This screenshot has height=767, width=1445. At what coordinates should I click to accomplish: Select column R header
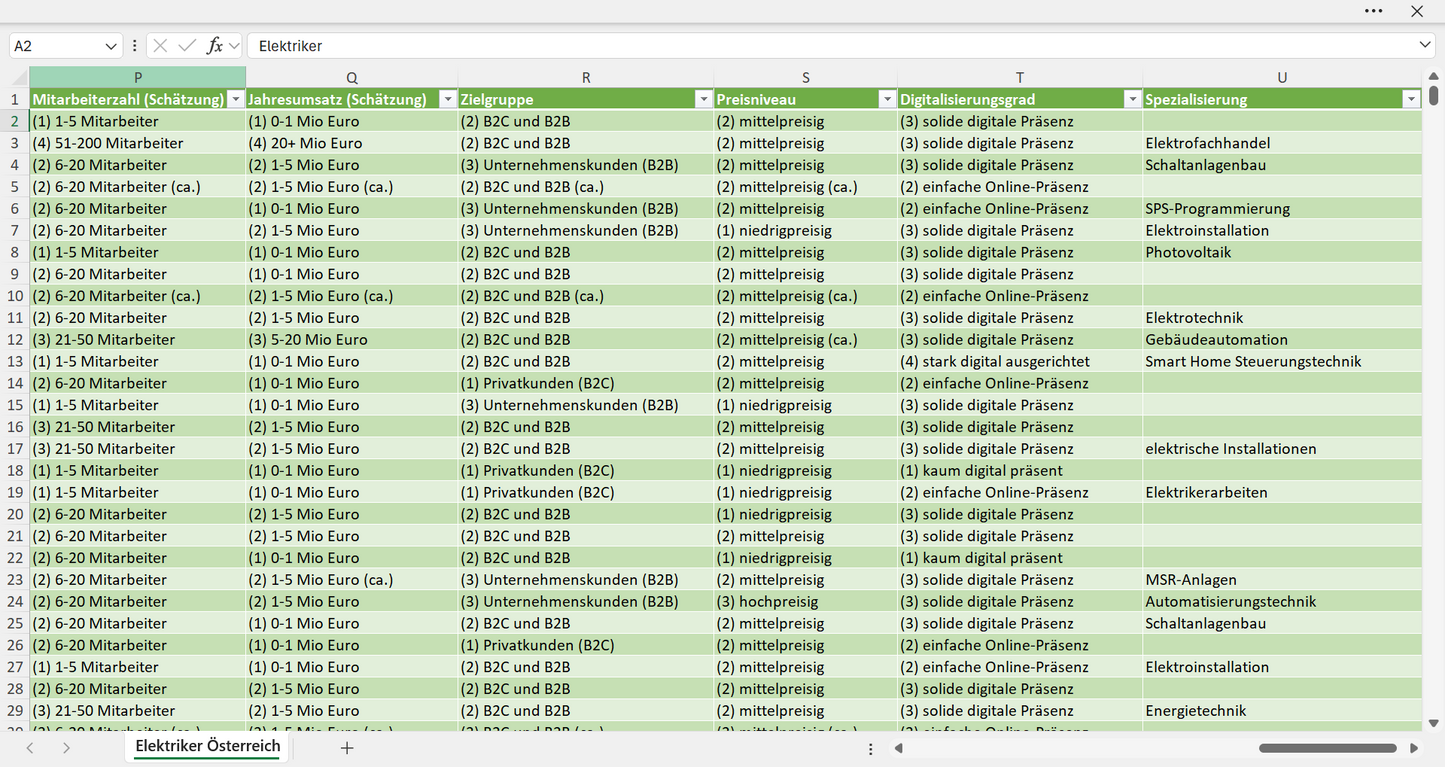[585, 78]
